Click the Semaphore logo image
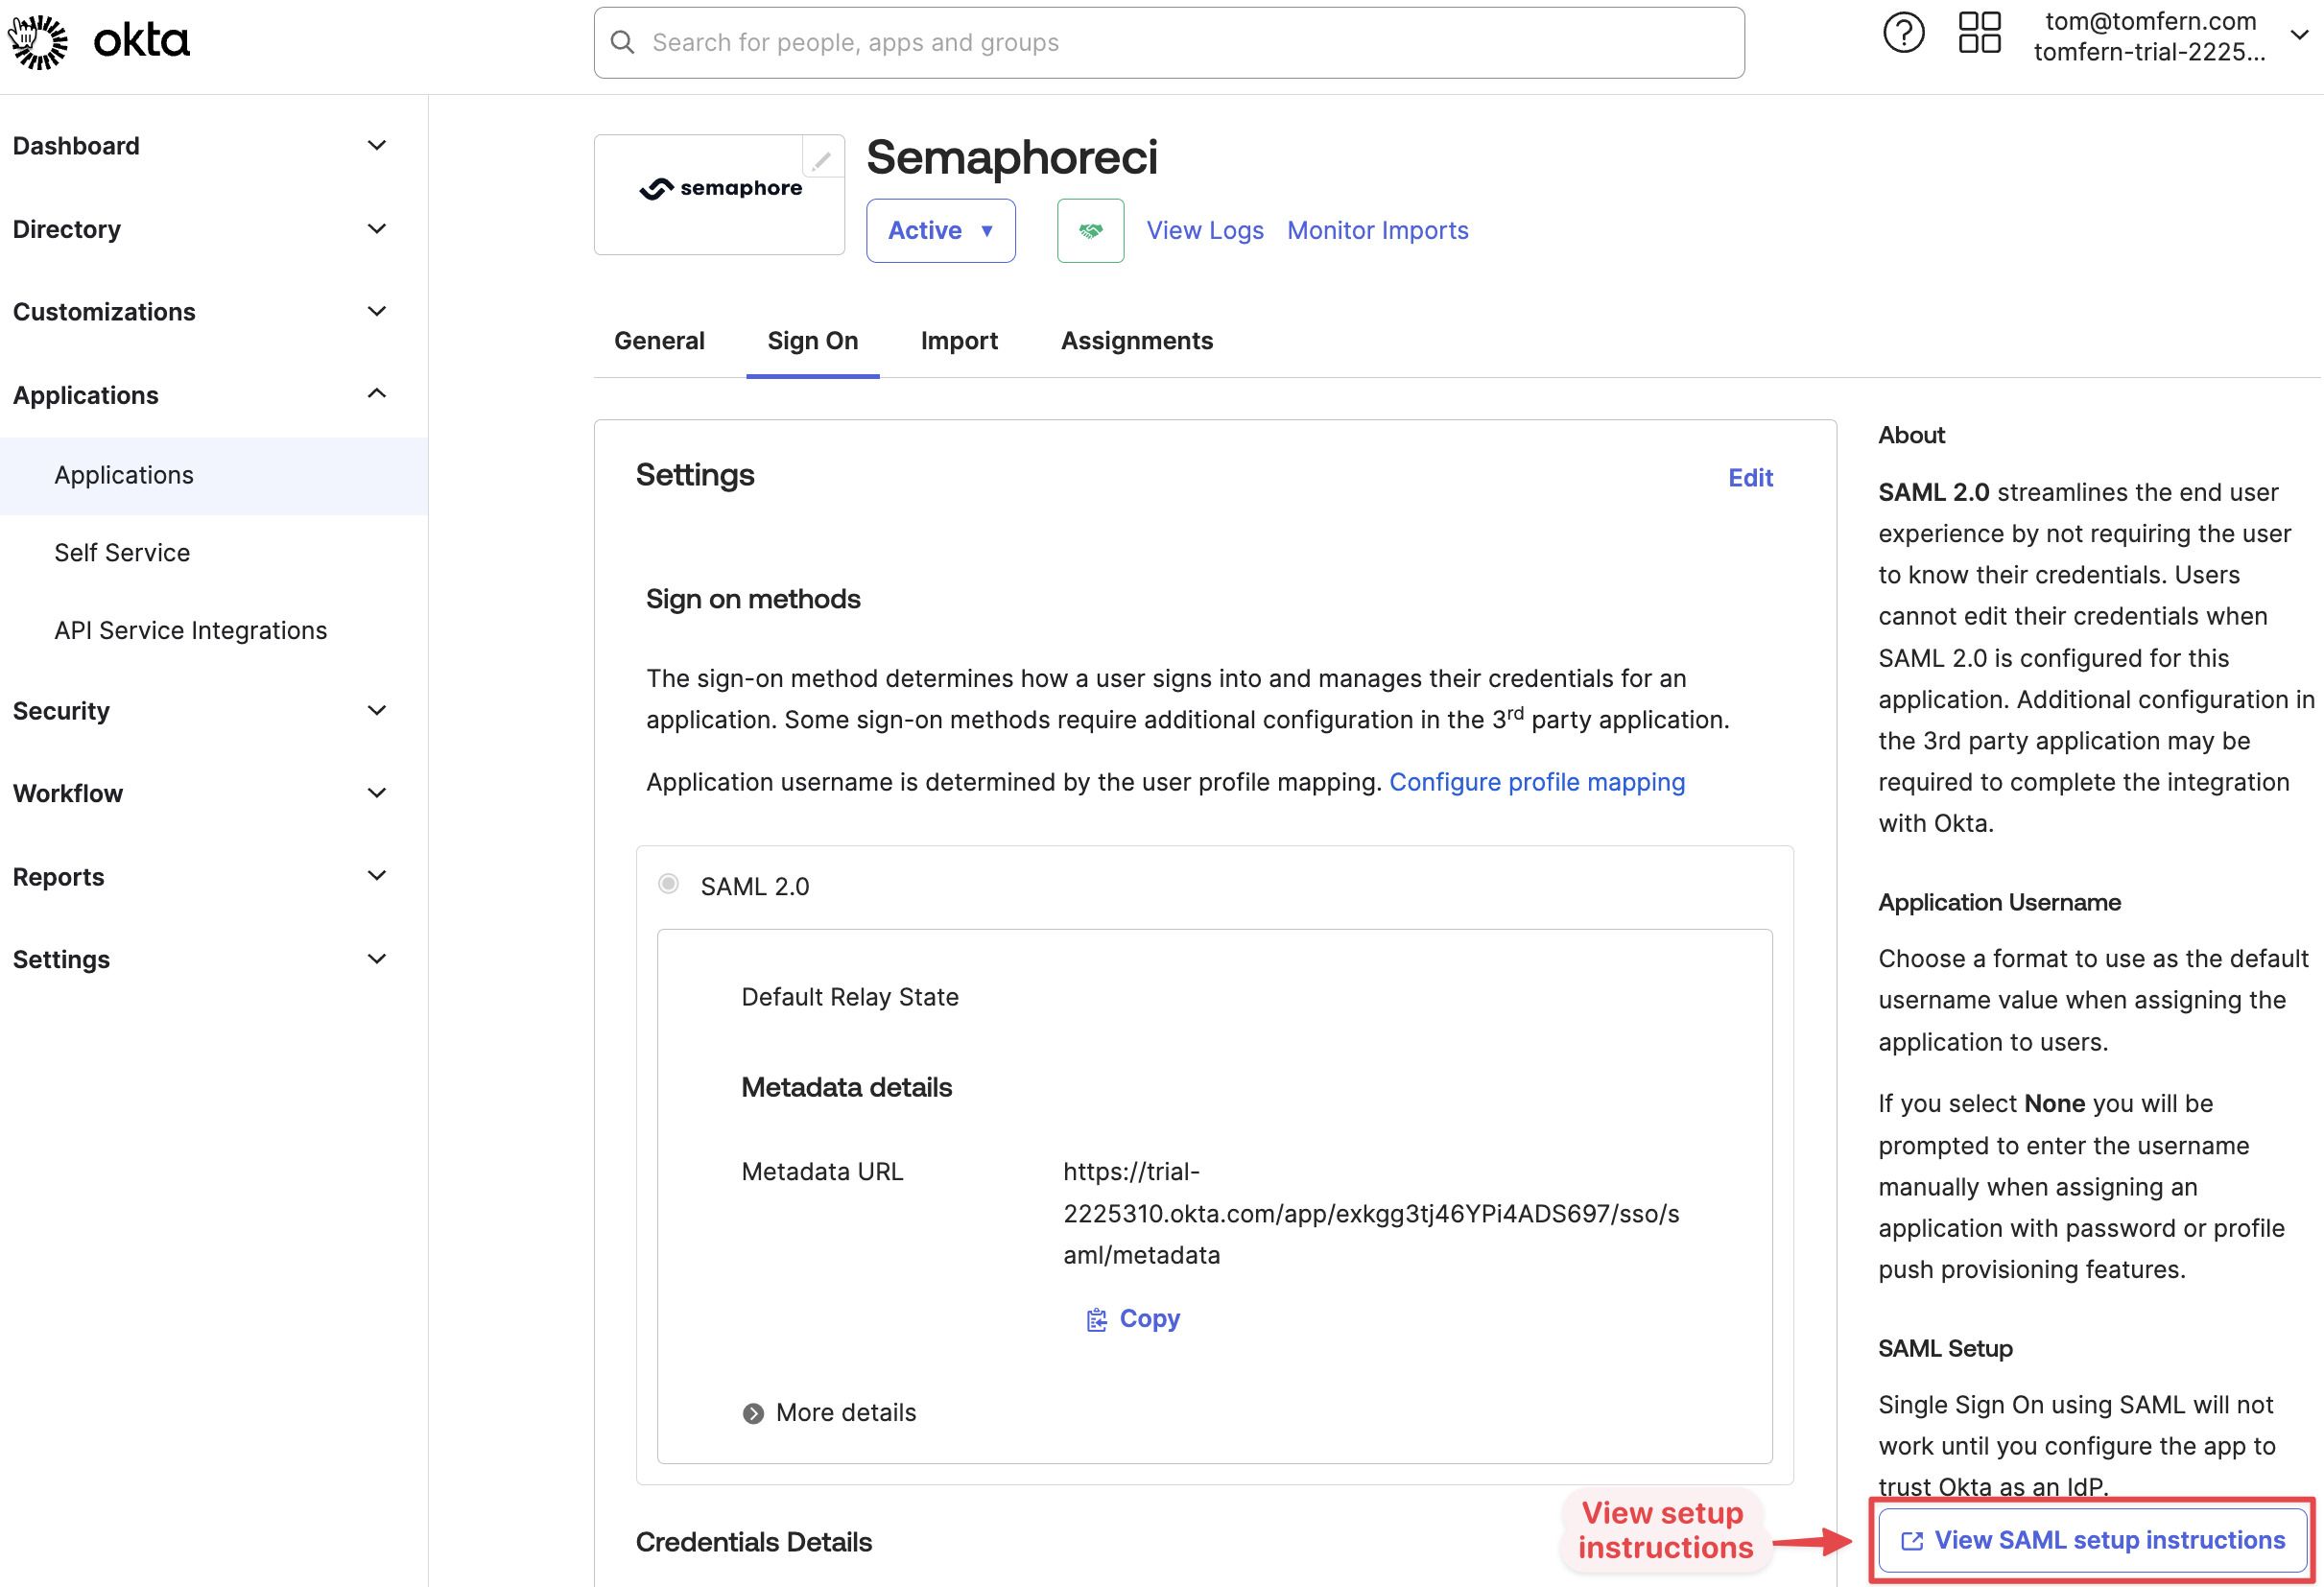 (720, 188)
